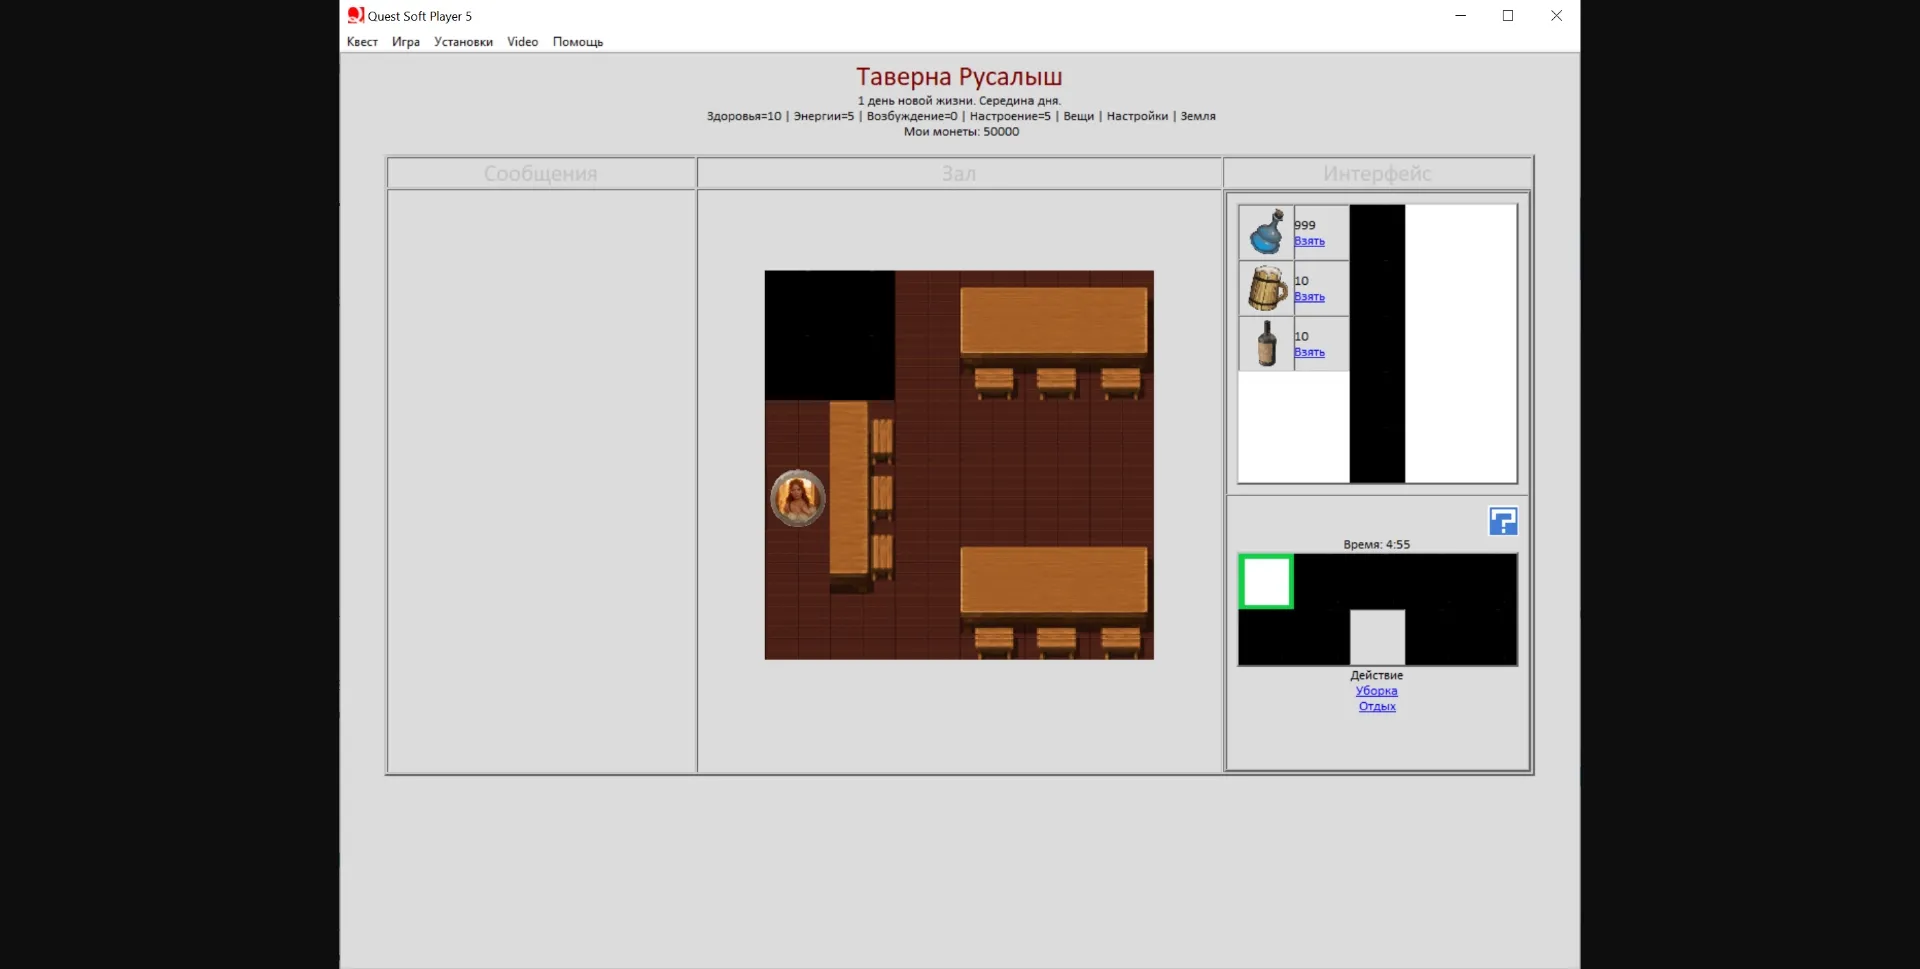
Task: Open the Помощь menu
Action: [x=578, y=42]
